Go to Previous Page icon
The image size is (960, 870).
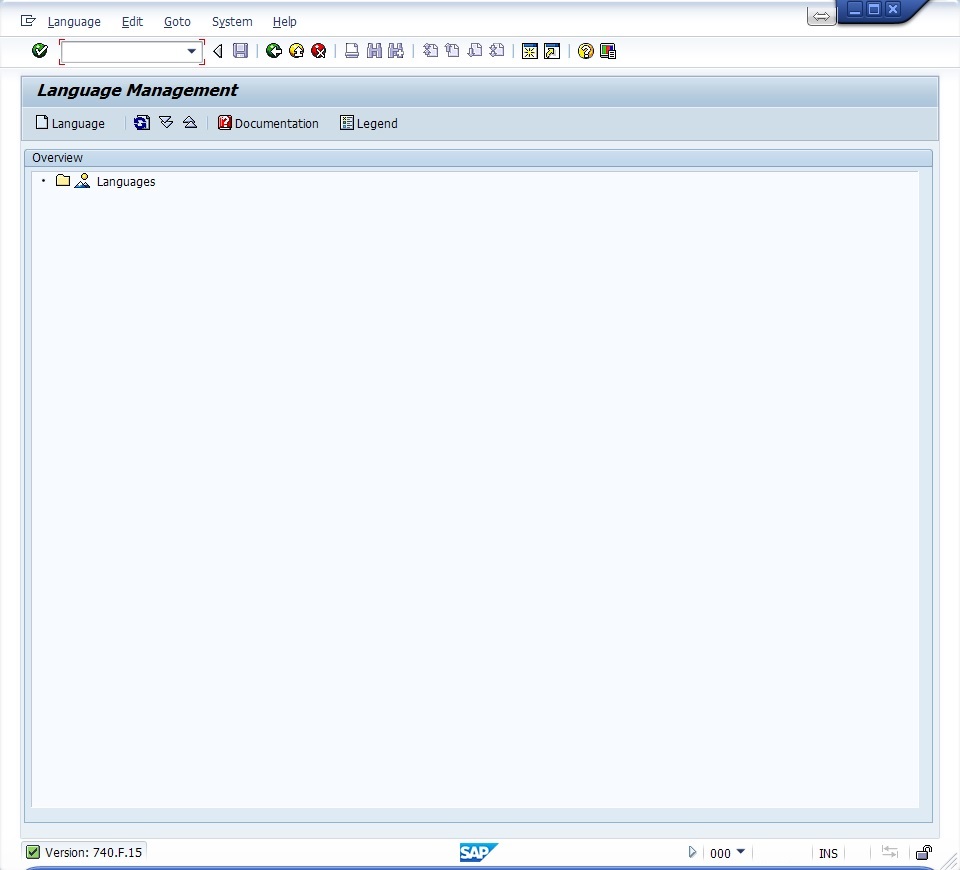tap(452, 51)
